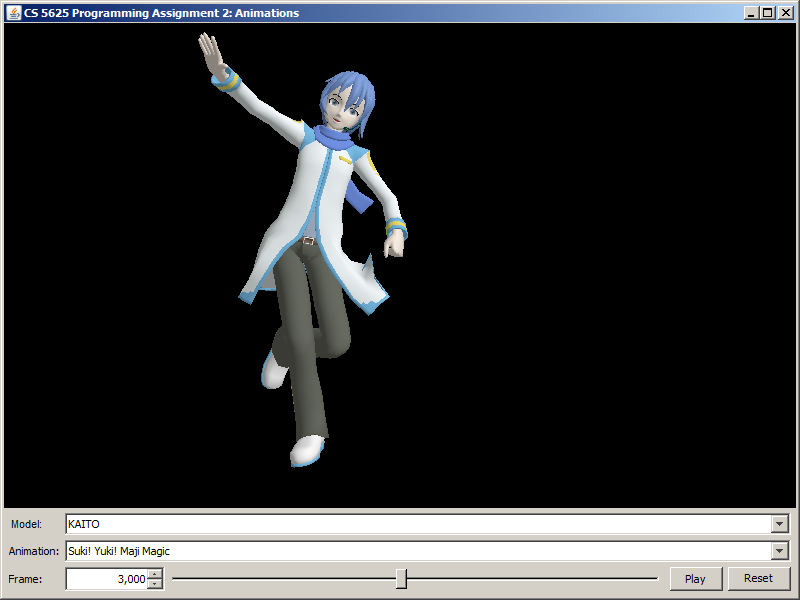Click the window title bar text
Image resolution: width=800 pixels, height=600 pixels.
(160, 13)
